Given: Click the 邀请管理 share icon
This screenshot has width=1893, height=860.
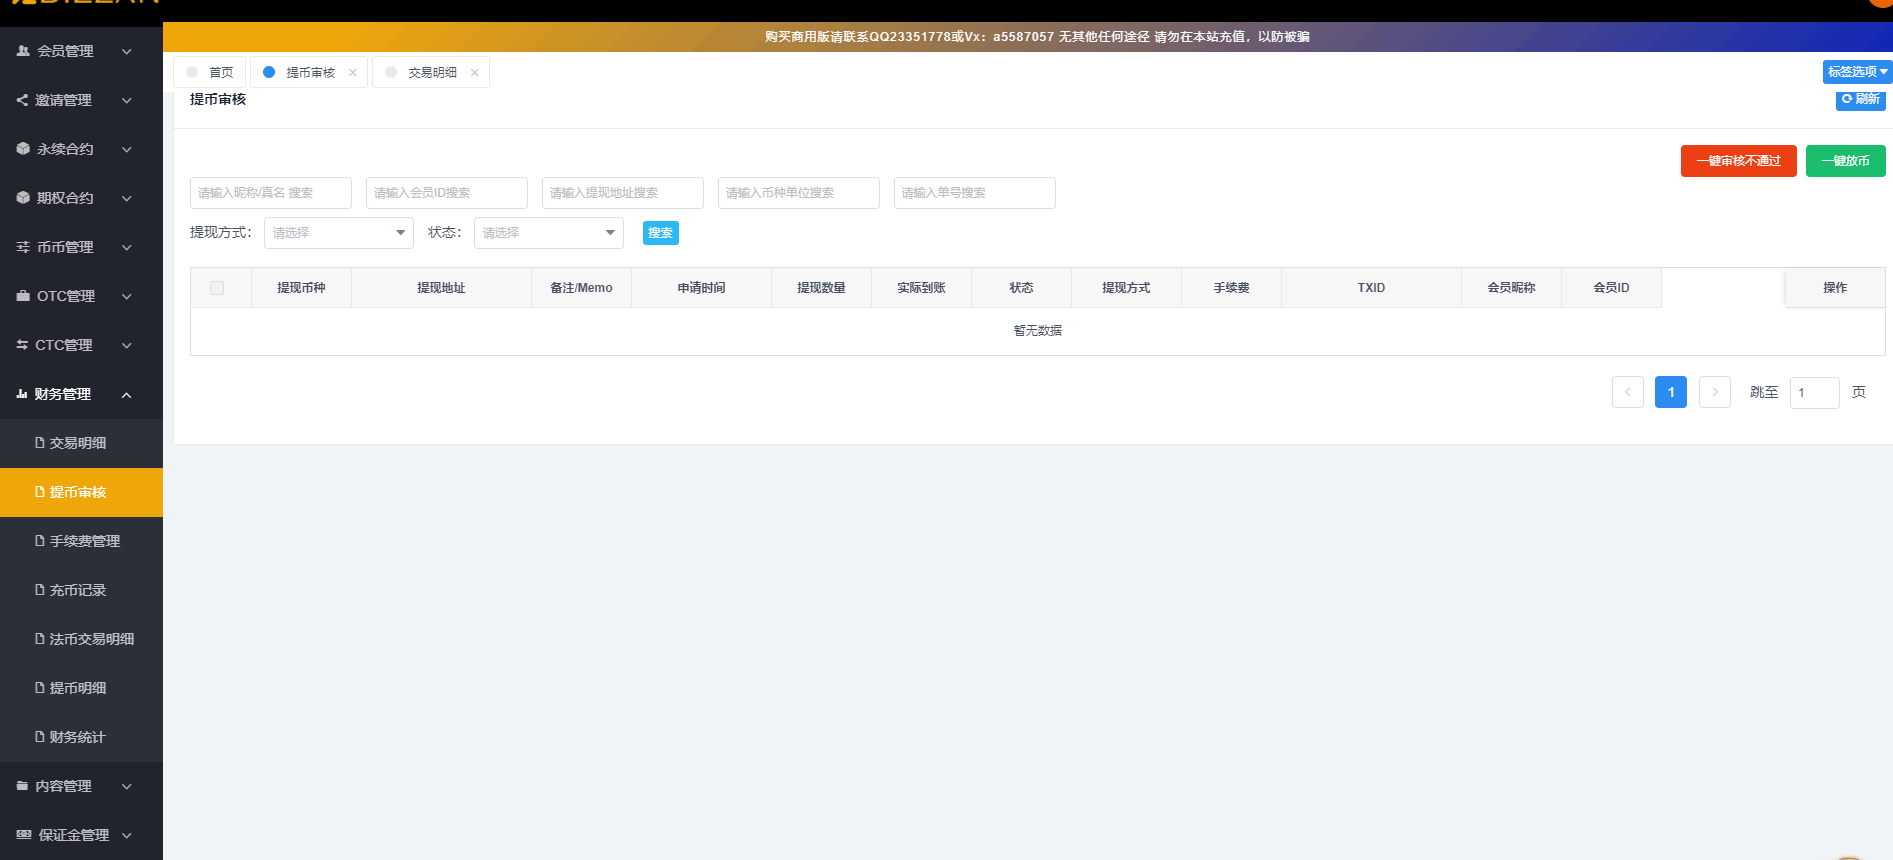Looking at the screenshot, I should (x=22, y=100).
